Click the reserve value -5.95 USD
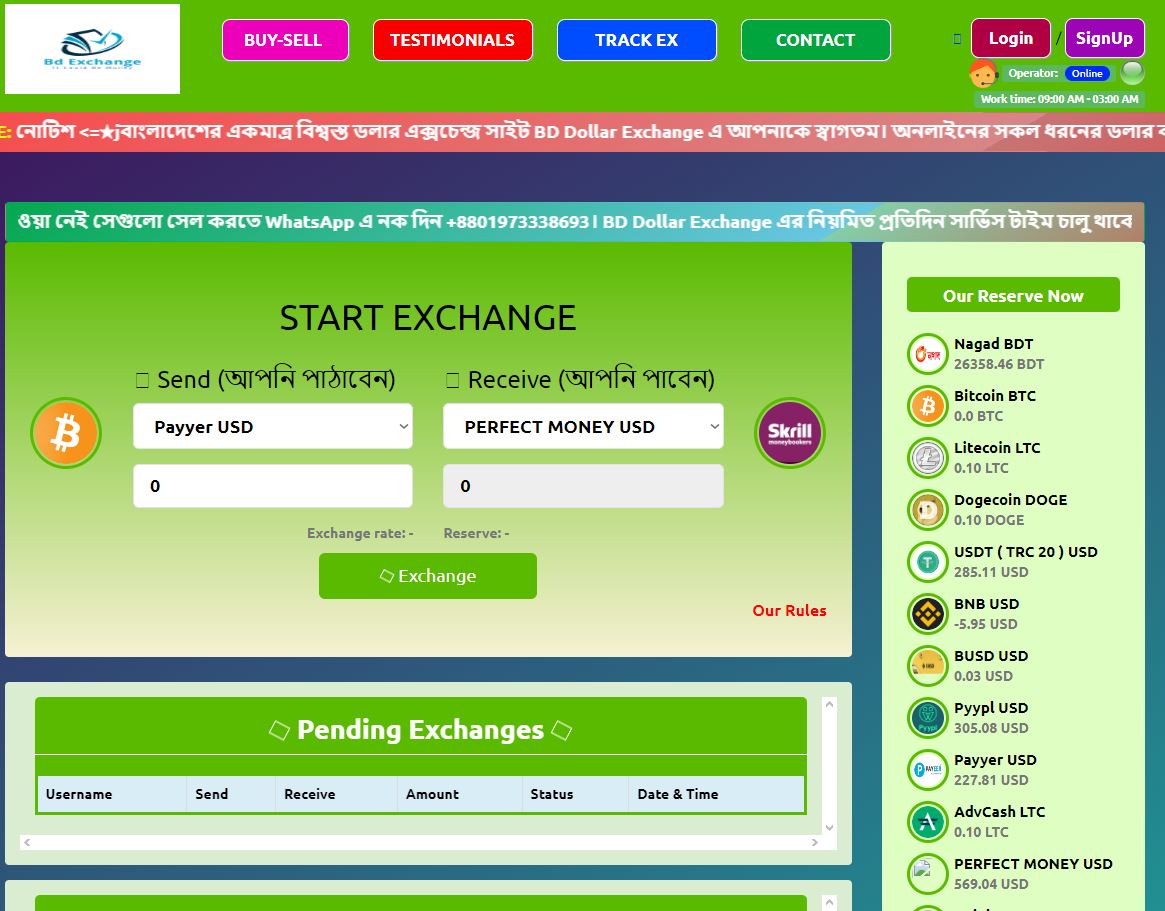This screenshot has height=911, width=1165. [x=986, y=624]
